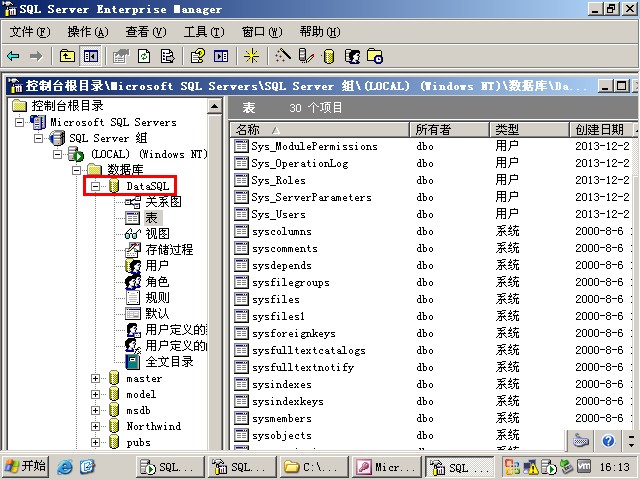Click the Help question mark toolbar icon
Screen dimensions: 640x480
tap(198, 56)
